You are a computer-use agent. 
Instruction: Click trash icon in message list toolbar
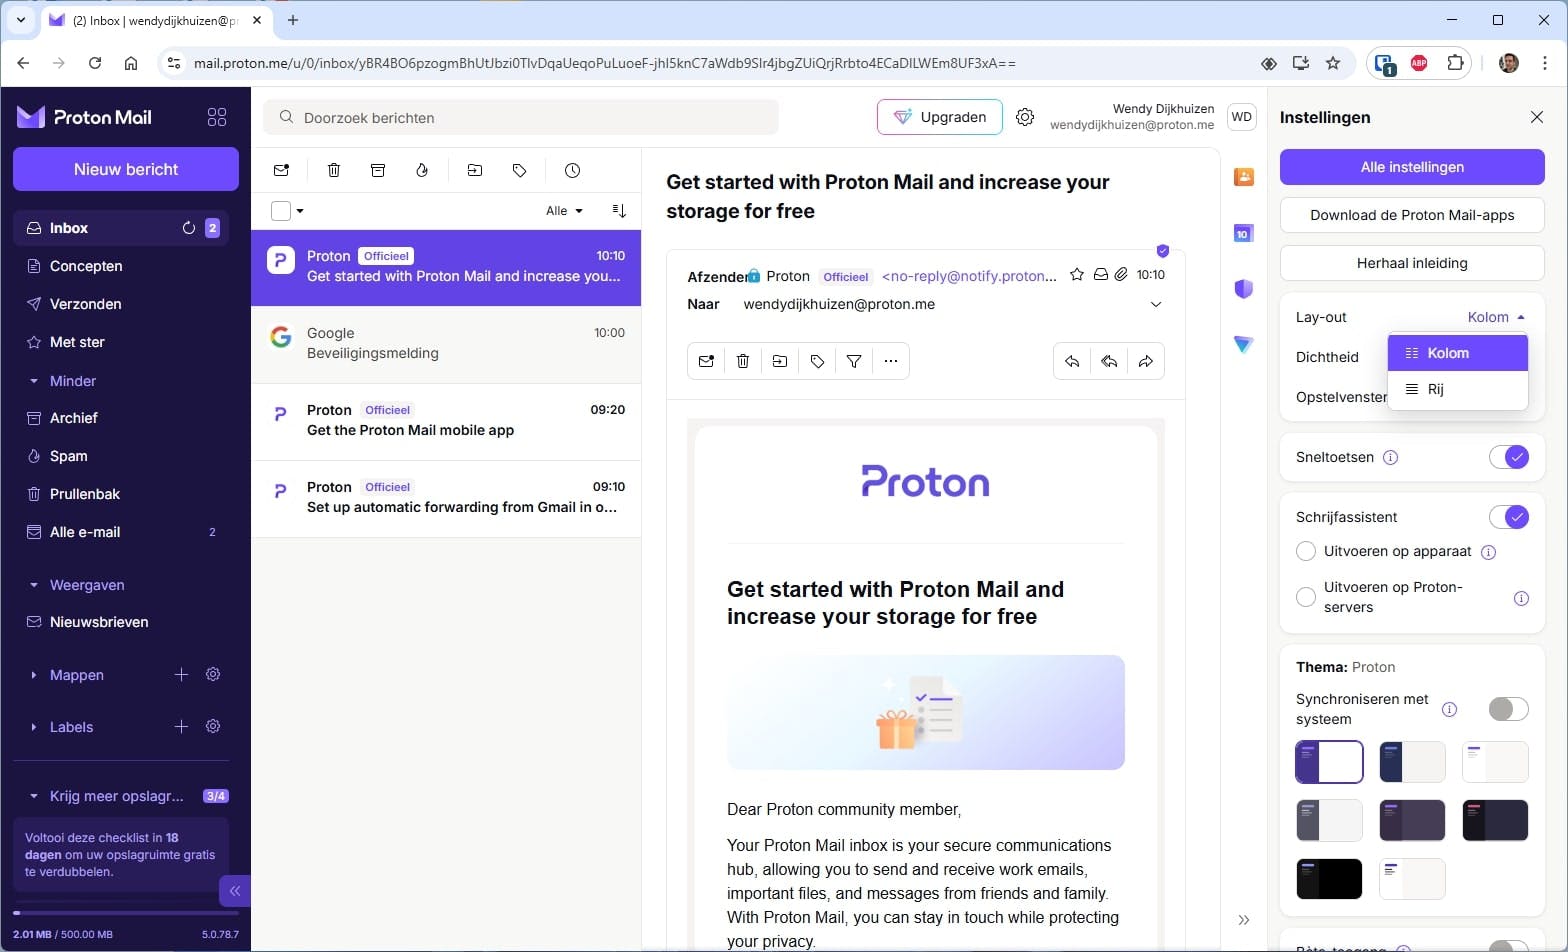tap(334, 170)
